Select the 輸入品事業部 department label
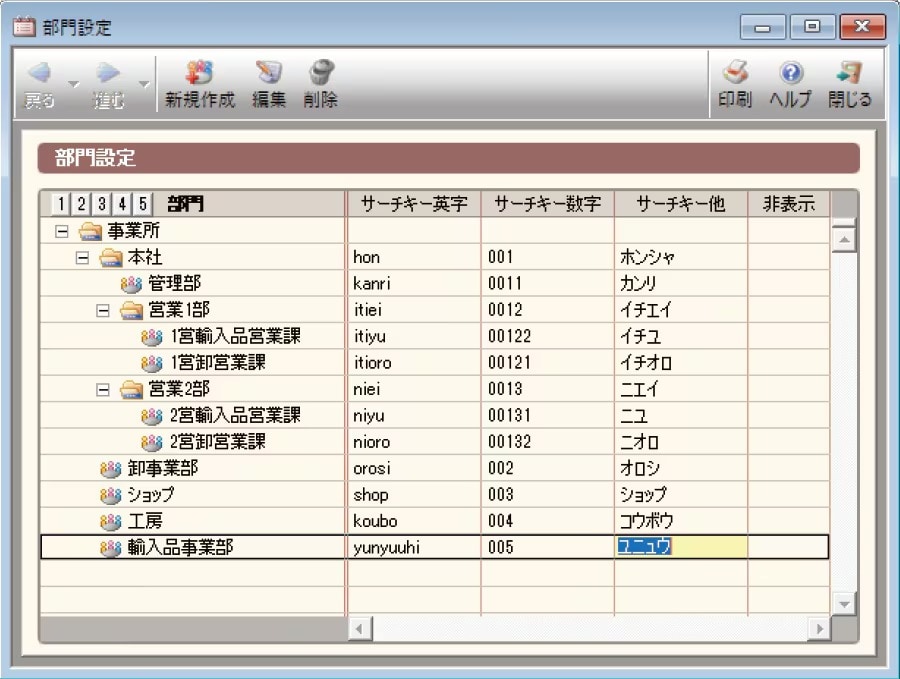 coord(180,547)
